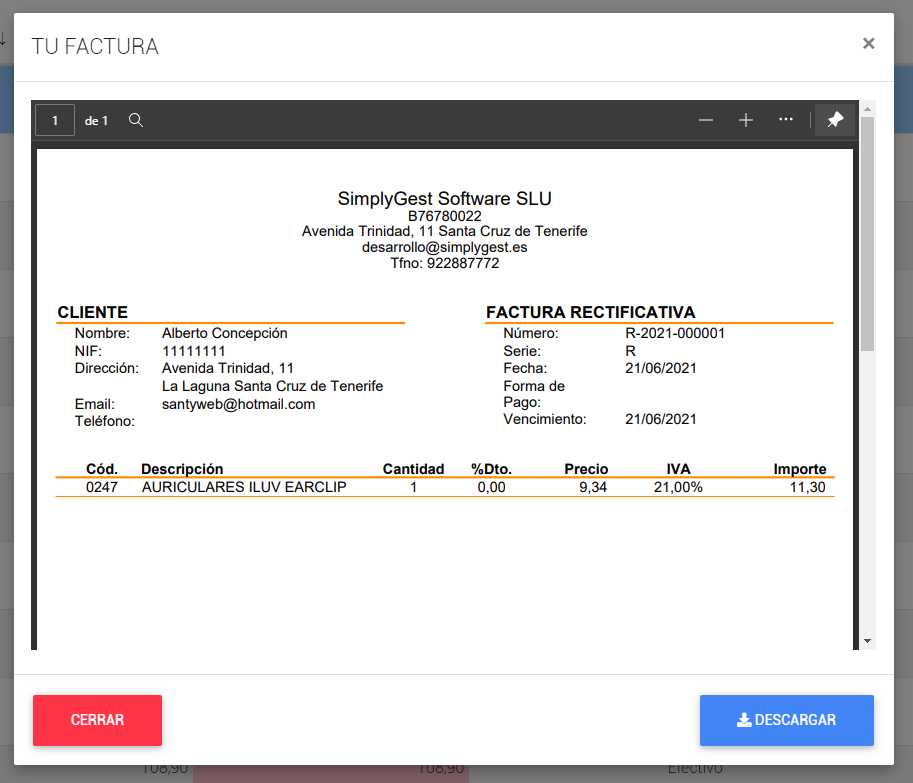Image resolution: width=913 pixels, height=783 pixels.
Task: Click the Importe value 11,30
Action: click(807, 487)
